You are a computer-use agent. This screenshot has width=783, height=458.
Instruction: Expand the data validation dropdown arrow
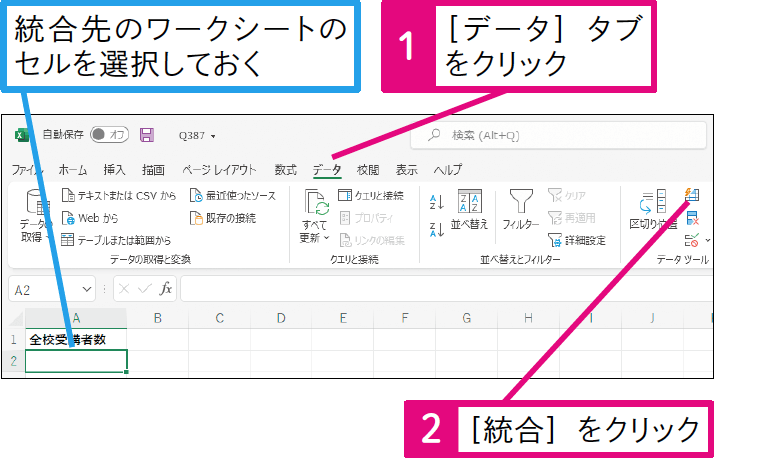coord(708,241)
